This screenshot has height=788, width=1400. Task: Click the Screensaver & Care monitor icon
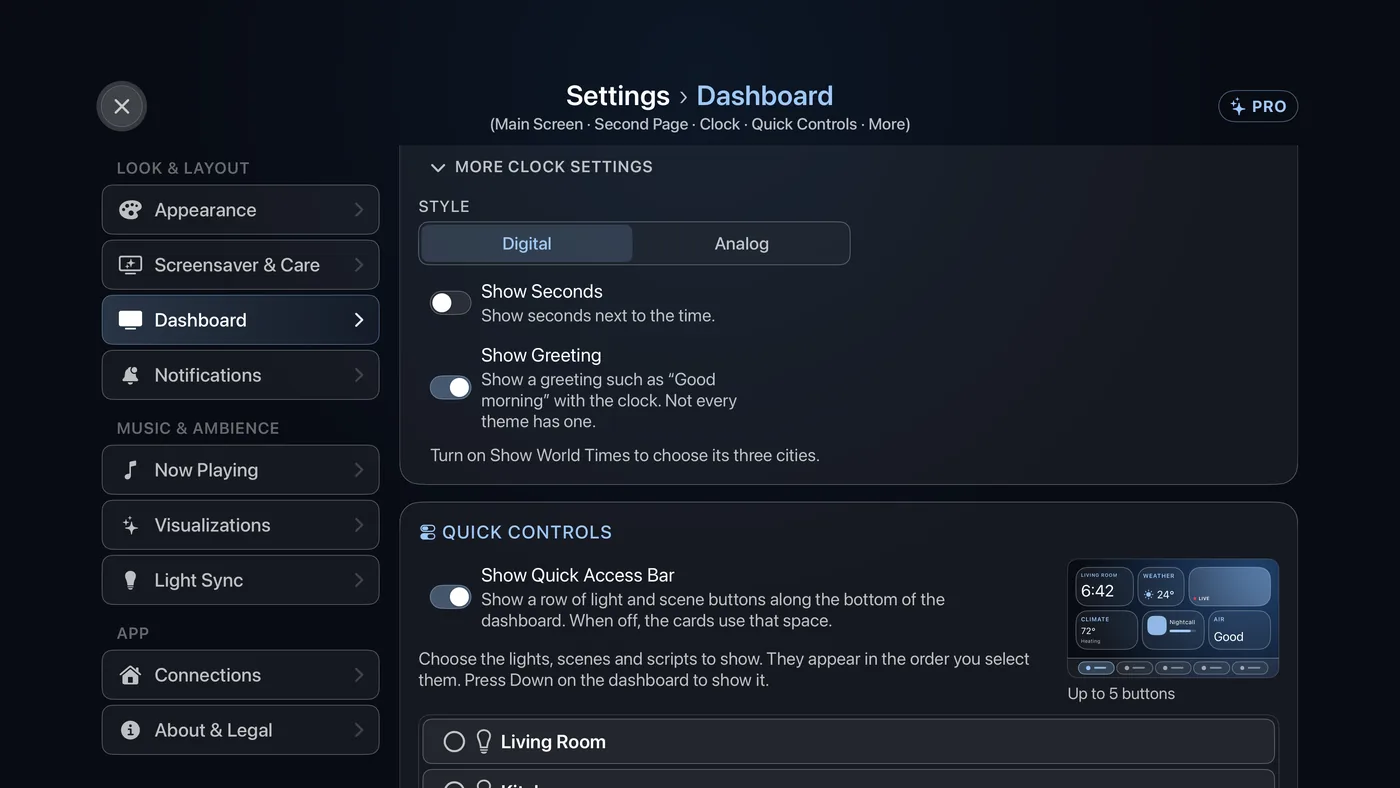pyautogui.click(x=130, y=265)
